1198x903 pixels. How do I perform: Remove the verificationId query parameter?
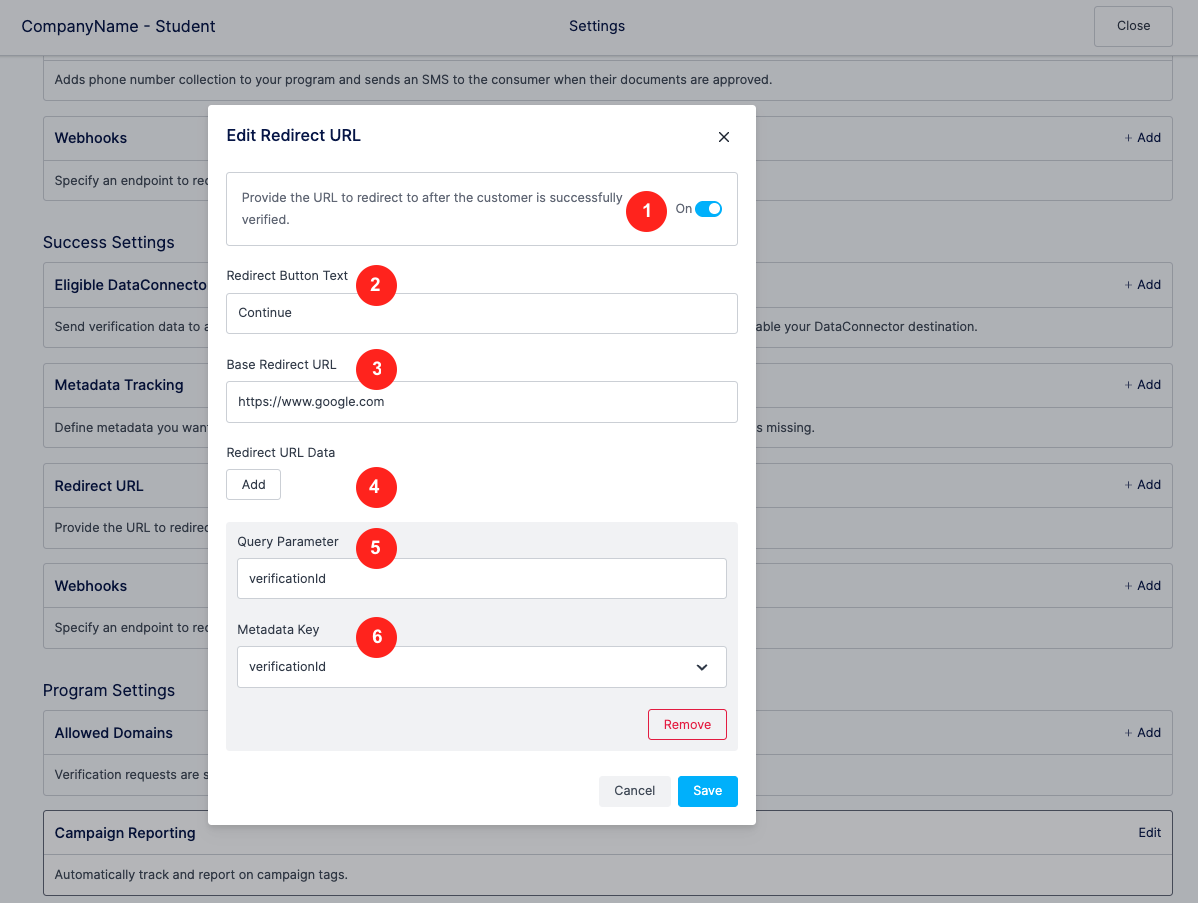[687, 724]
